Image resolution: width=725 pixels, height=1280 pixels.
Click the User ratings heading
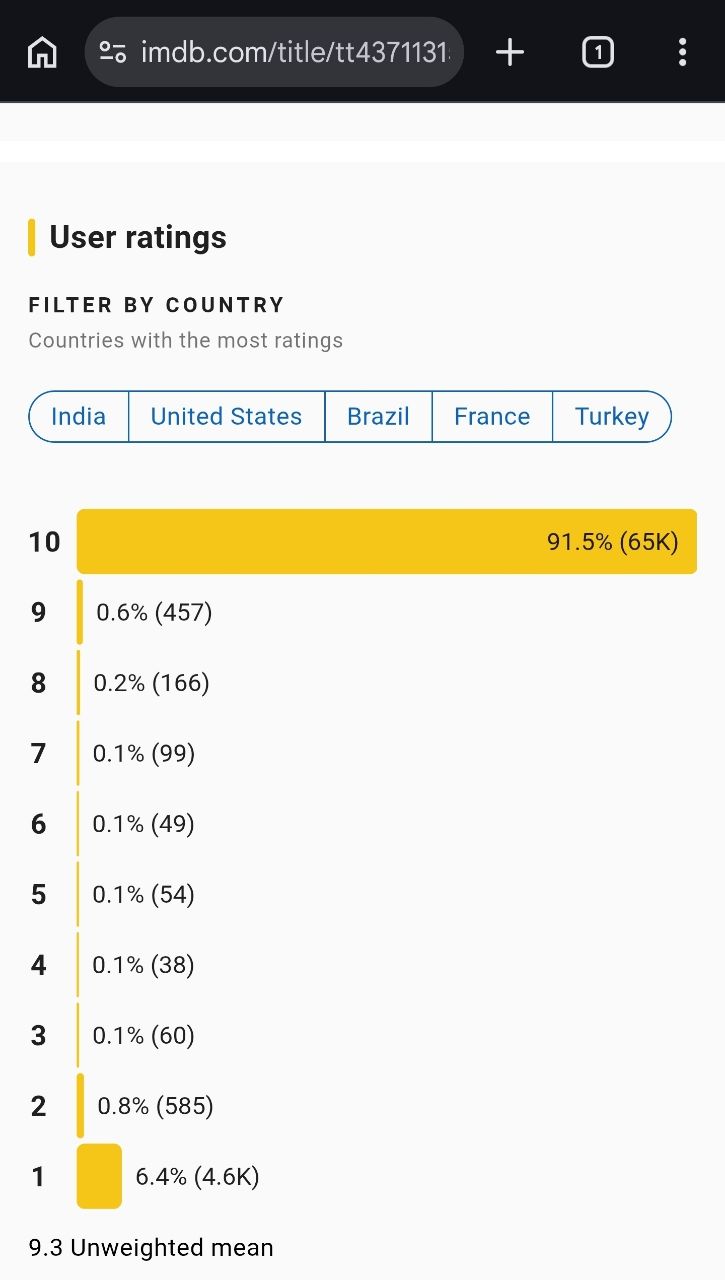point(138,237)
